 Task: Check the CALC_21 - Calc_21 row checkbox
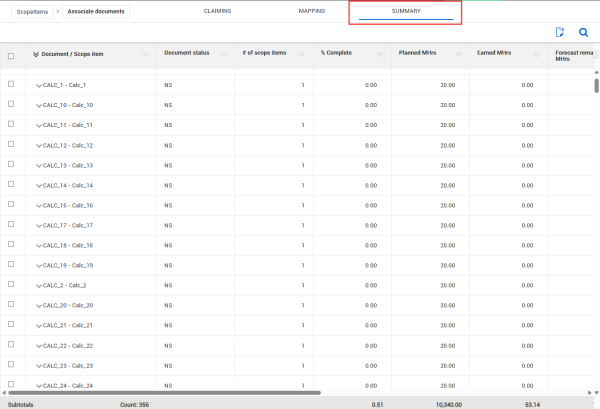11,324
